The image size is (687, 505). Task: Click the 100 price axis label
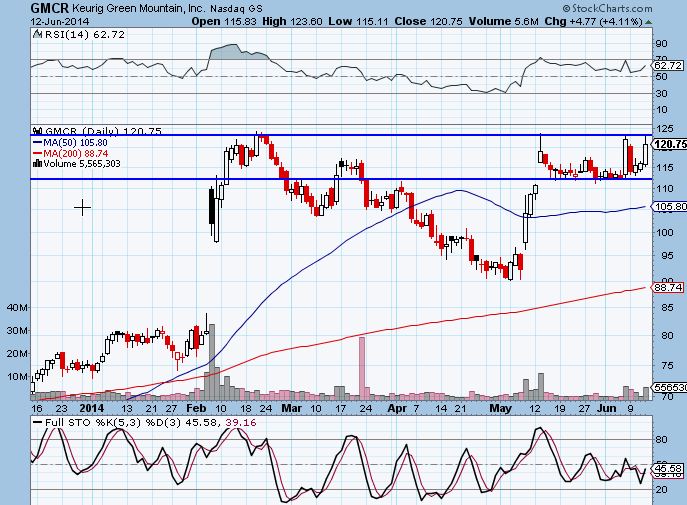pyautogui.click(x=665, y=233)
